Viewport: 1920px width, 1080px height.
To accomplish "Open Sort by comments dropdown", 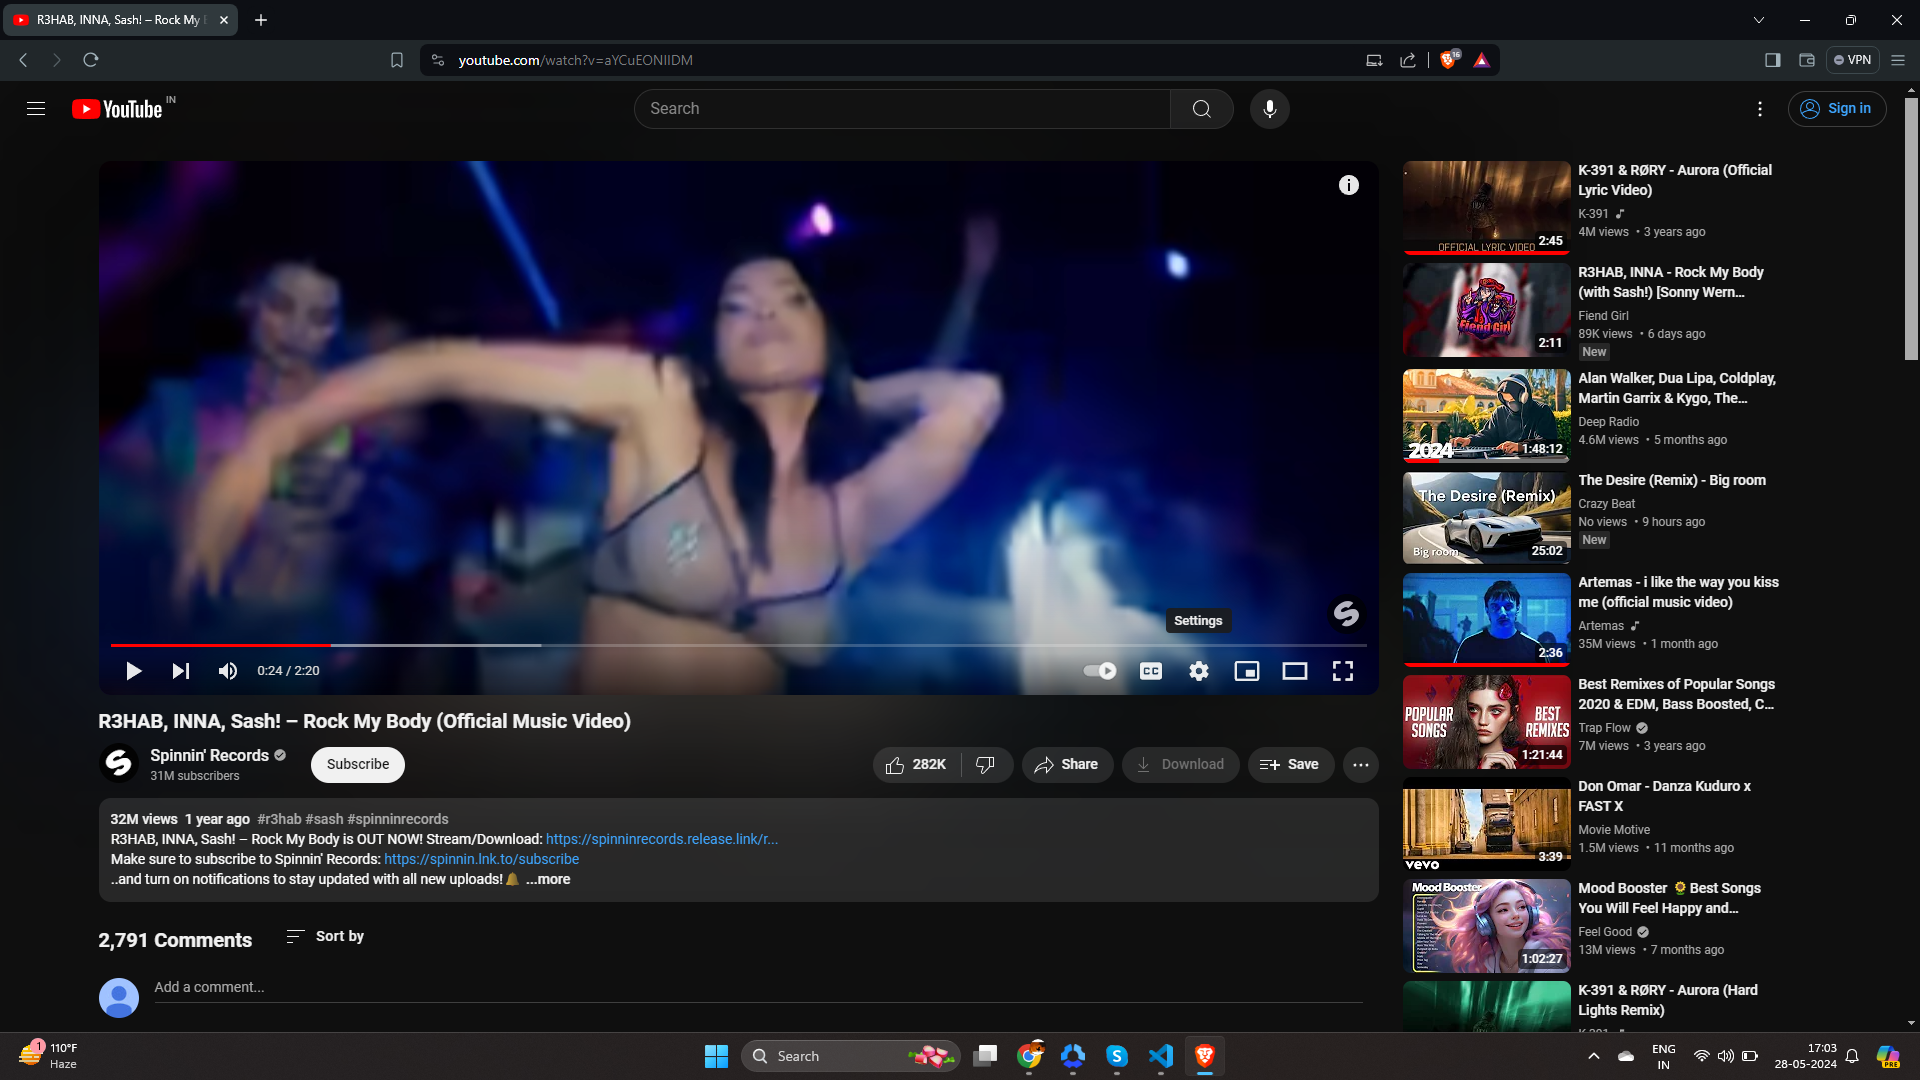I will [x=325, y=937].
